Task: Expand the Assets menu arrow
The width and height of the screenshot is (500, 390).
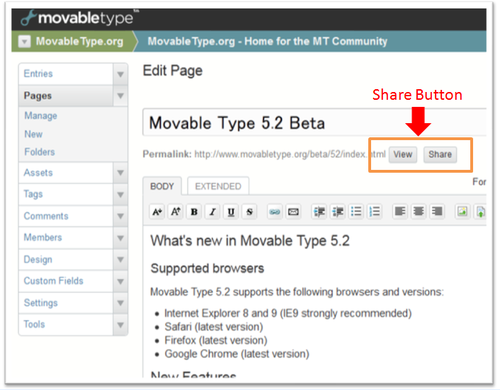Action: pos(120,173)
